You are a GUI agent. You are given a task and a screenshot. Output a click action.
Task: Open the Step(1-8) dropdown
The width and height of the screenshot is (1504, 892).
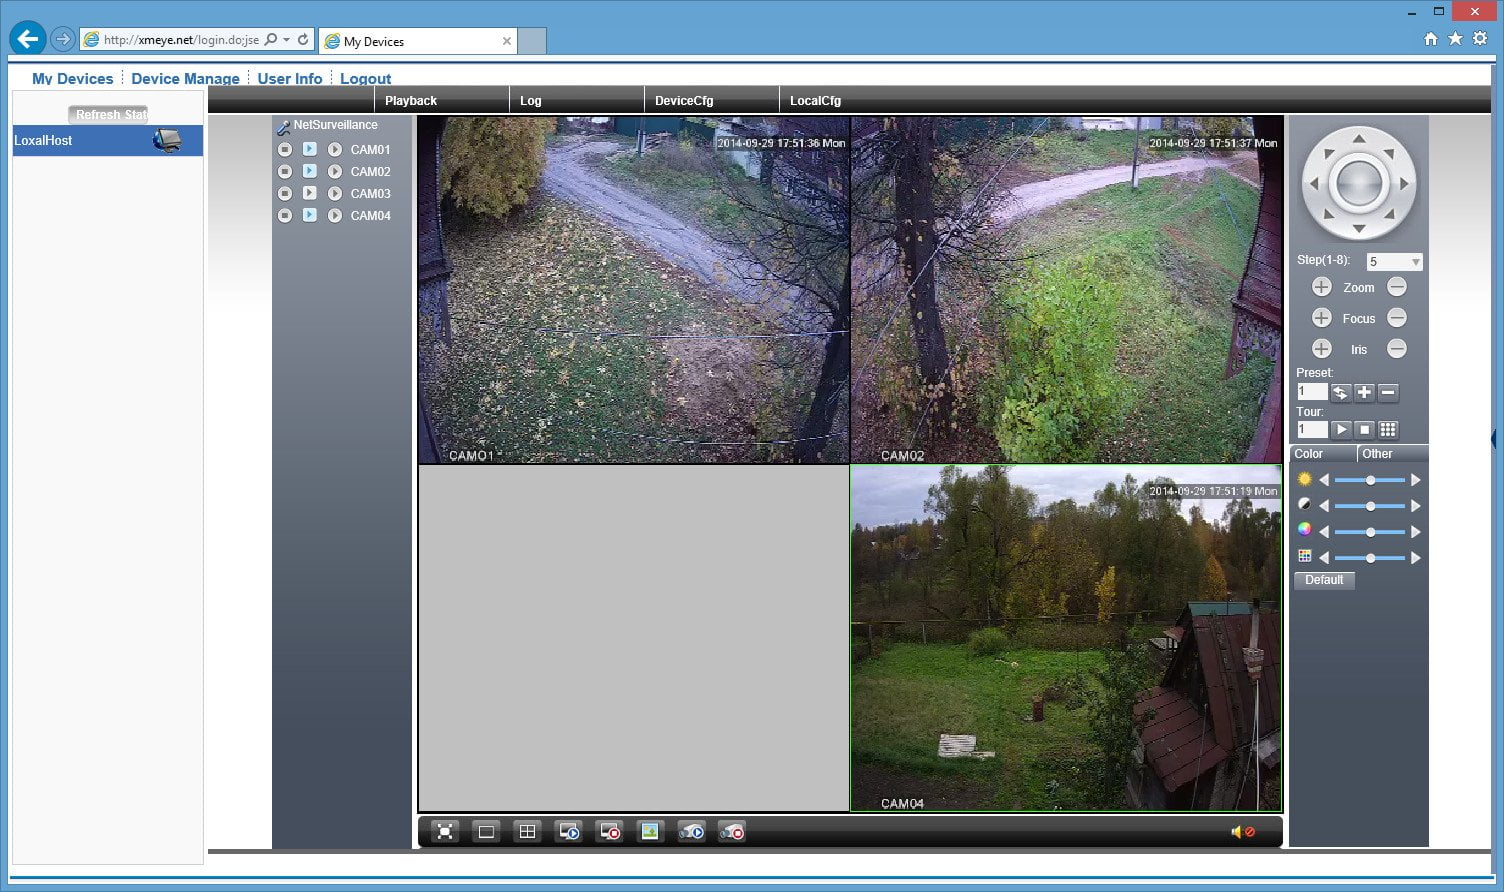coord(1394,261)
